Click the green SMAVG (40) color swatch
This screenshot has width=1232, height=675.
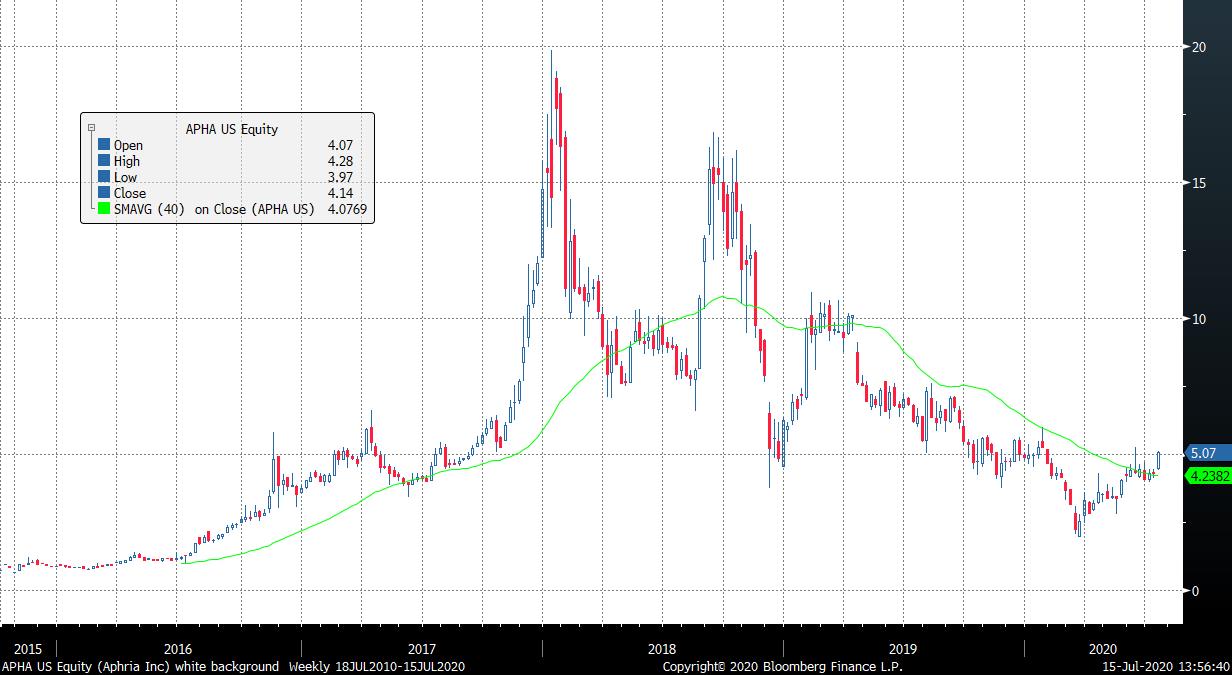coord(104,209)
